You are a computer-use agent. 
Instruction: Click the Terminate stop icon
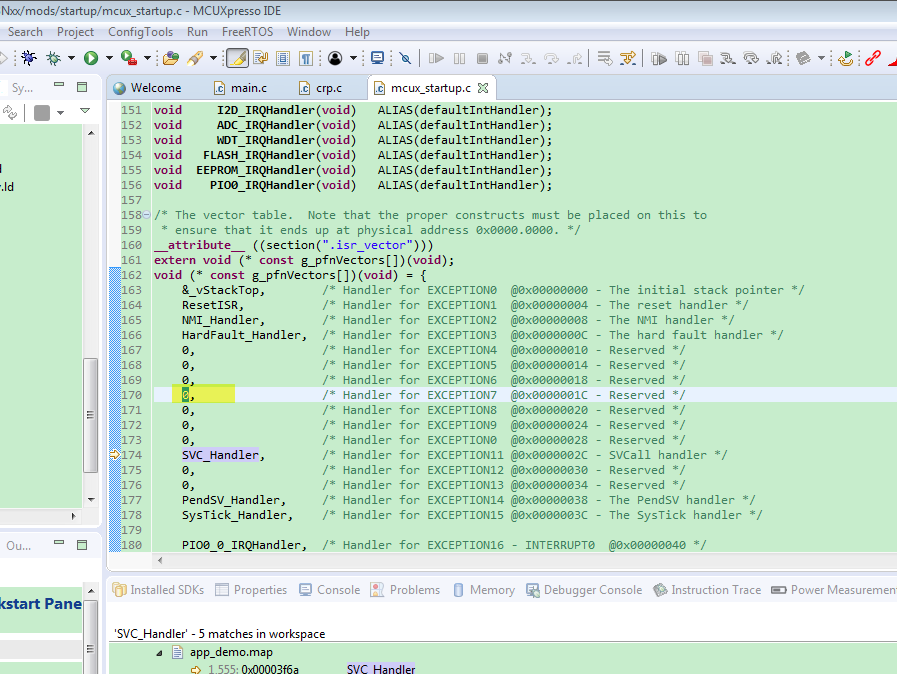tap(482, 58)
